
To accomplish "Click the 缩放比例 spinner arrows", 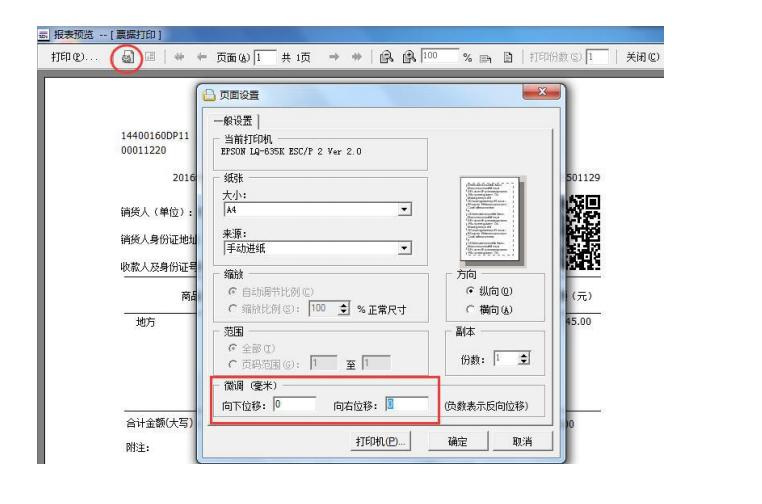I will click(344, 308).
